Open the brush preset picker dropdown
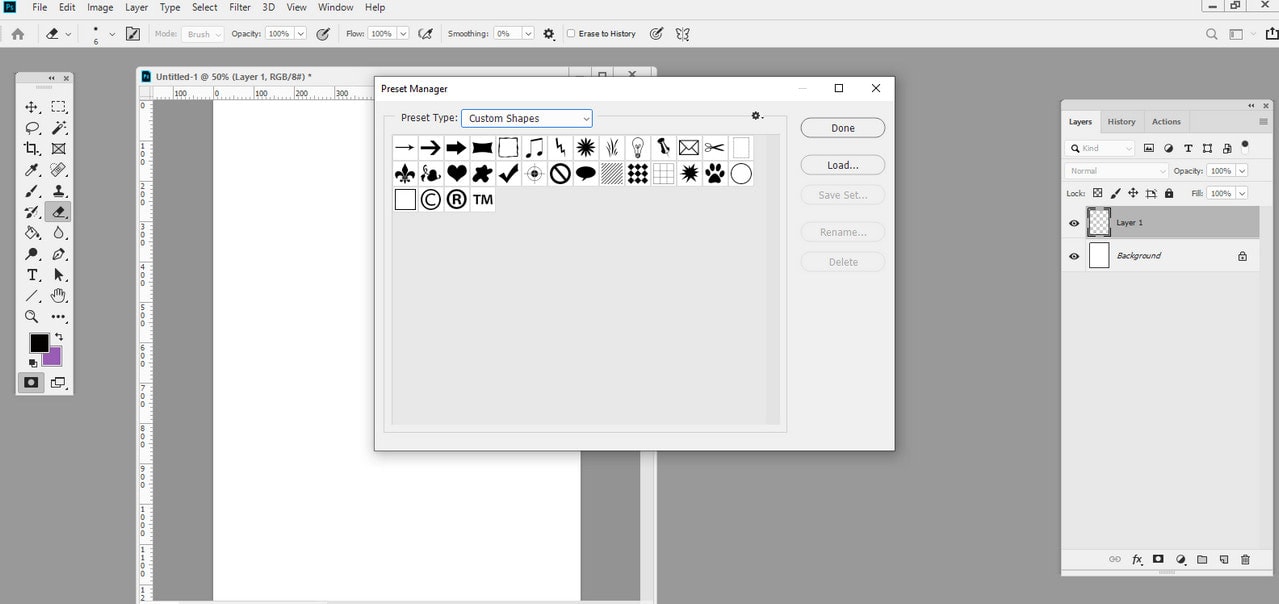Screen dimensions: 1279x604 point(112,34)
